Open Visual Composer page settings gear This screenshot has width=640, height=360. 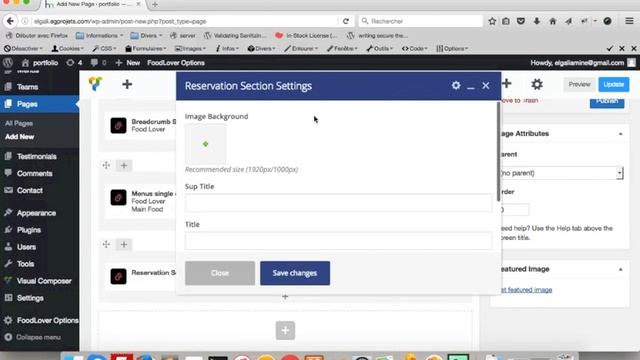tap(537, 84)
